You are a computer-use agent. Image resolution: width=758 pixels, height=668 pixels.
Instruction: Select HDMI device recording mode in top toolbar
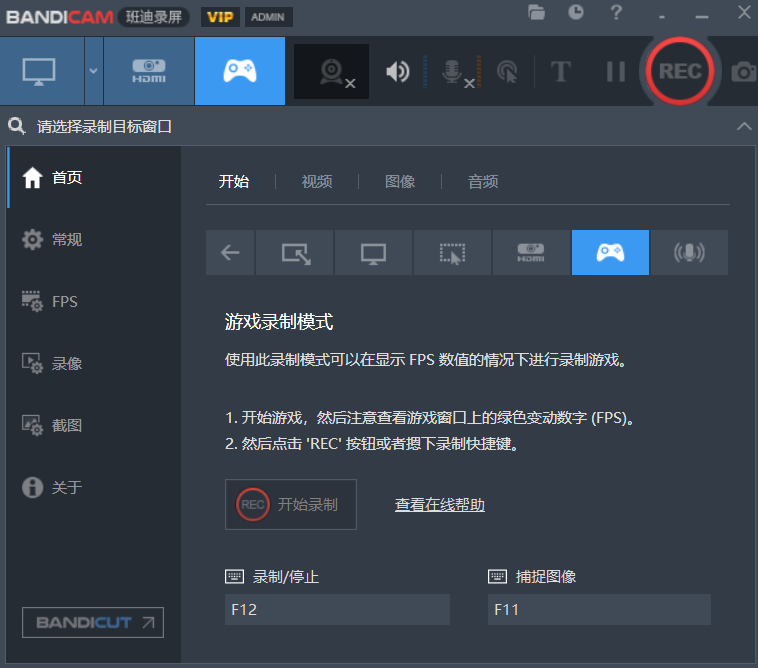[x=148, y=71]
